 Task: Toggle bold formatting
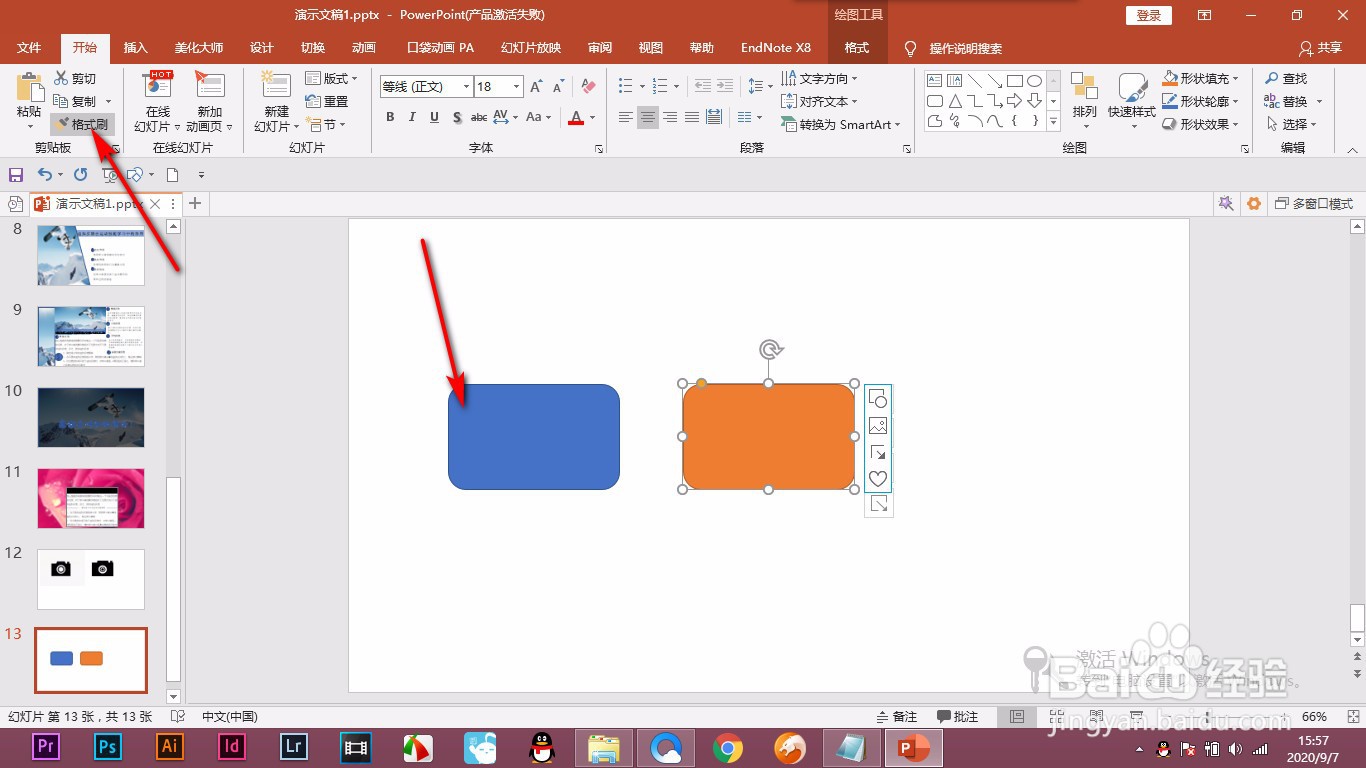(x=390, y=117)
